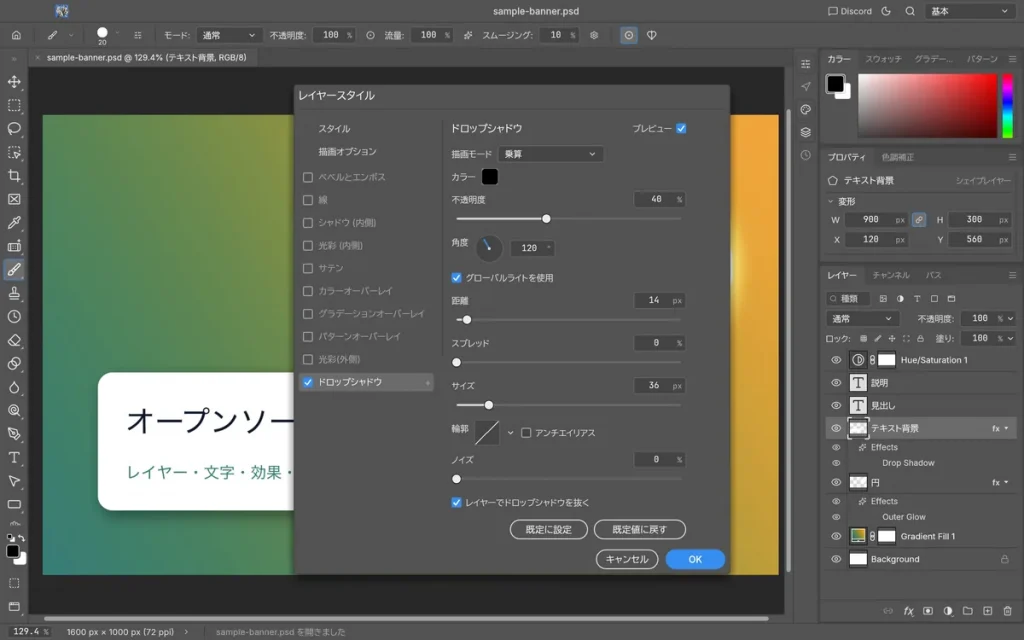Screen dimensions: 1024x640
Task: Select the 見出し text layer
Action: [921, 406]
